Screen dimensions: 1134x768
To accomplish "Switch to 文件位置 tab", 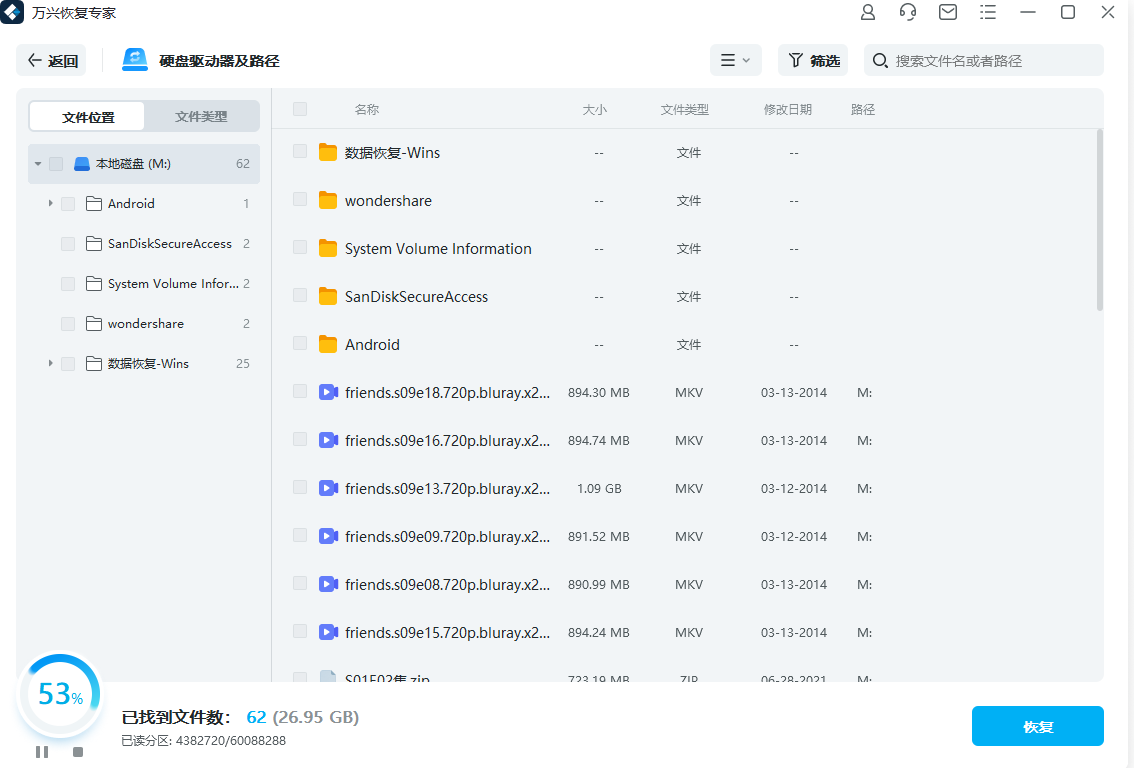I will click(88, 116).
